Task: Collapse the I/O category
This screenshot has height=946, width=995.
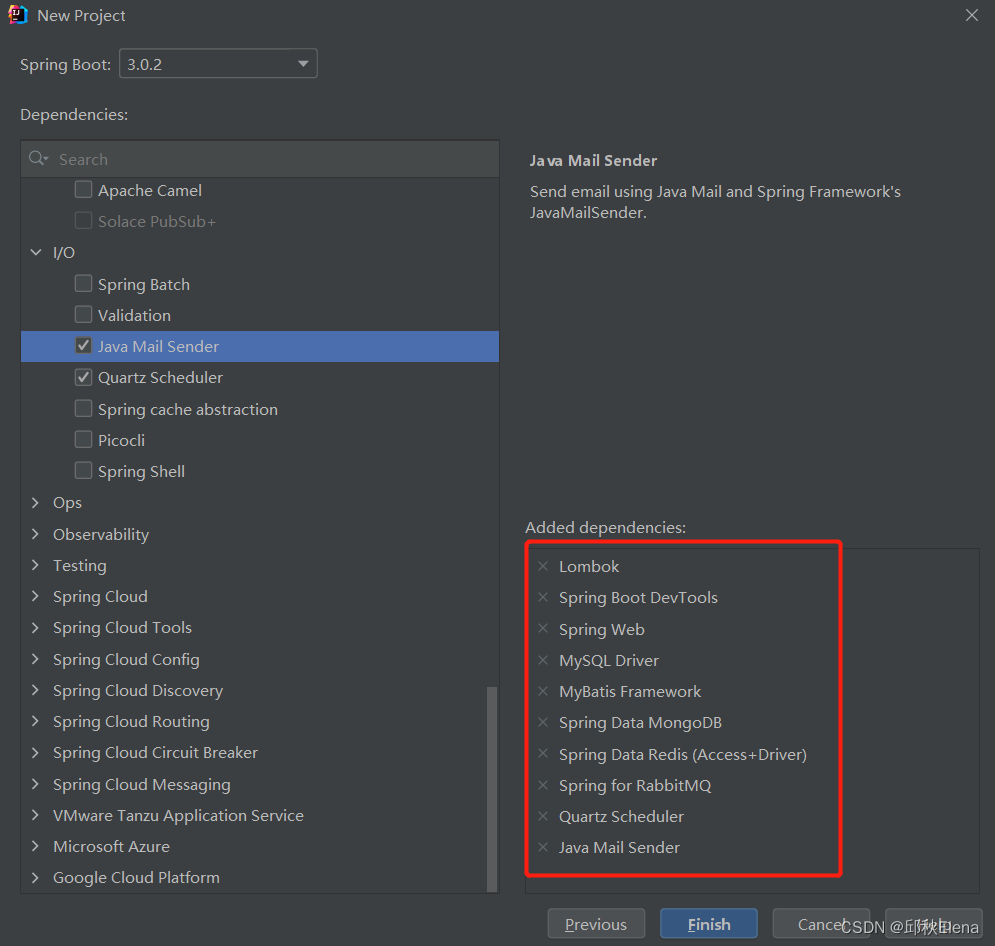Action: click(x=36, y=253)
